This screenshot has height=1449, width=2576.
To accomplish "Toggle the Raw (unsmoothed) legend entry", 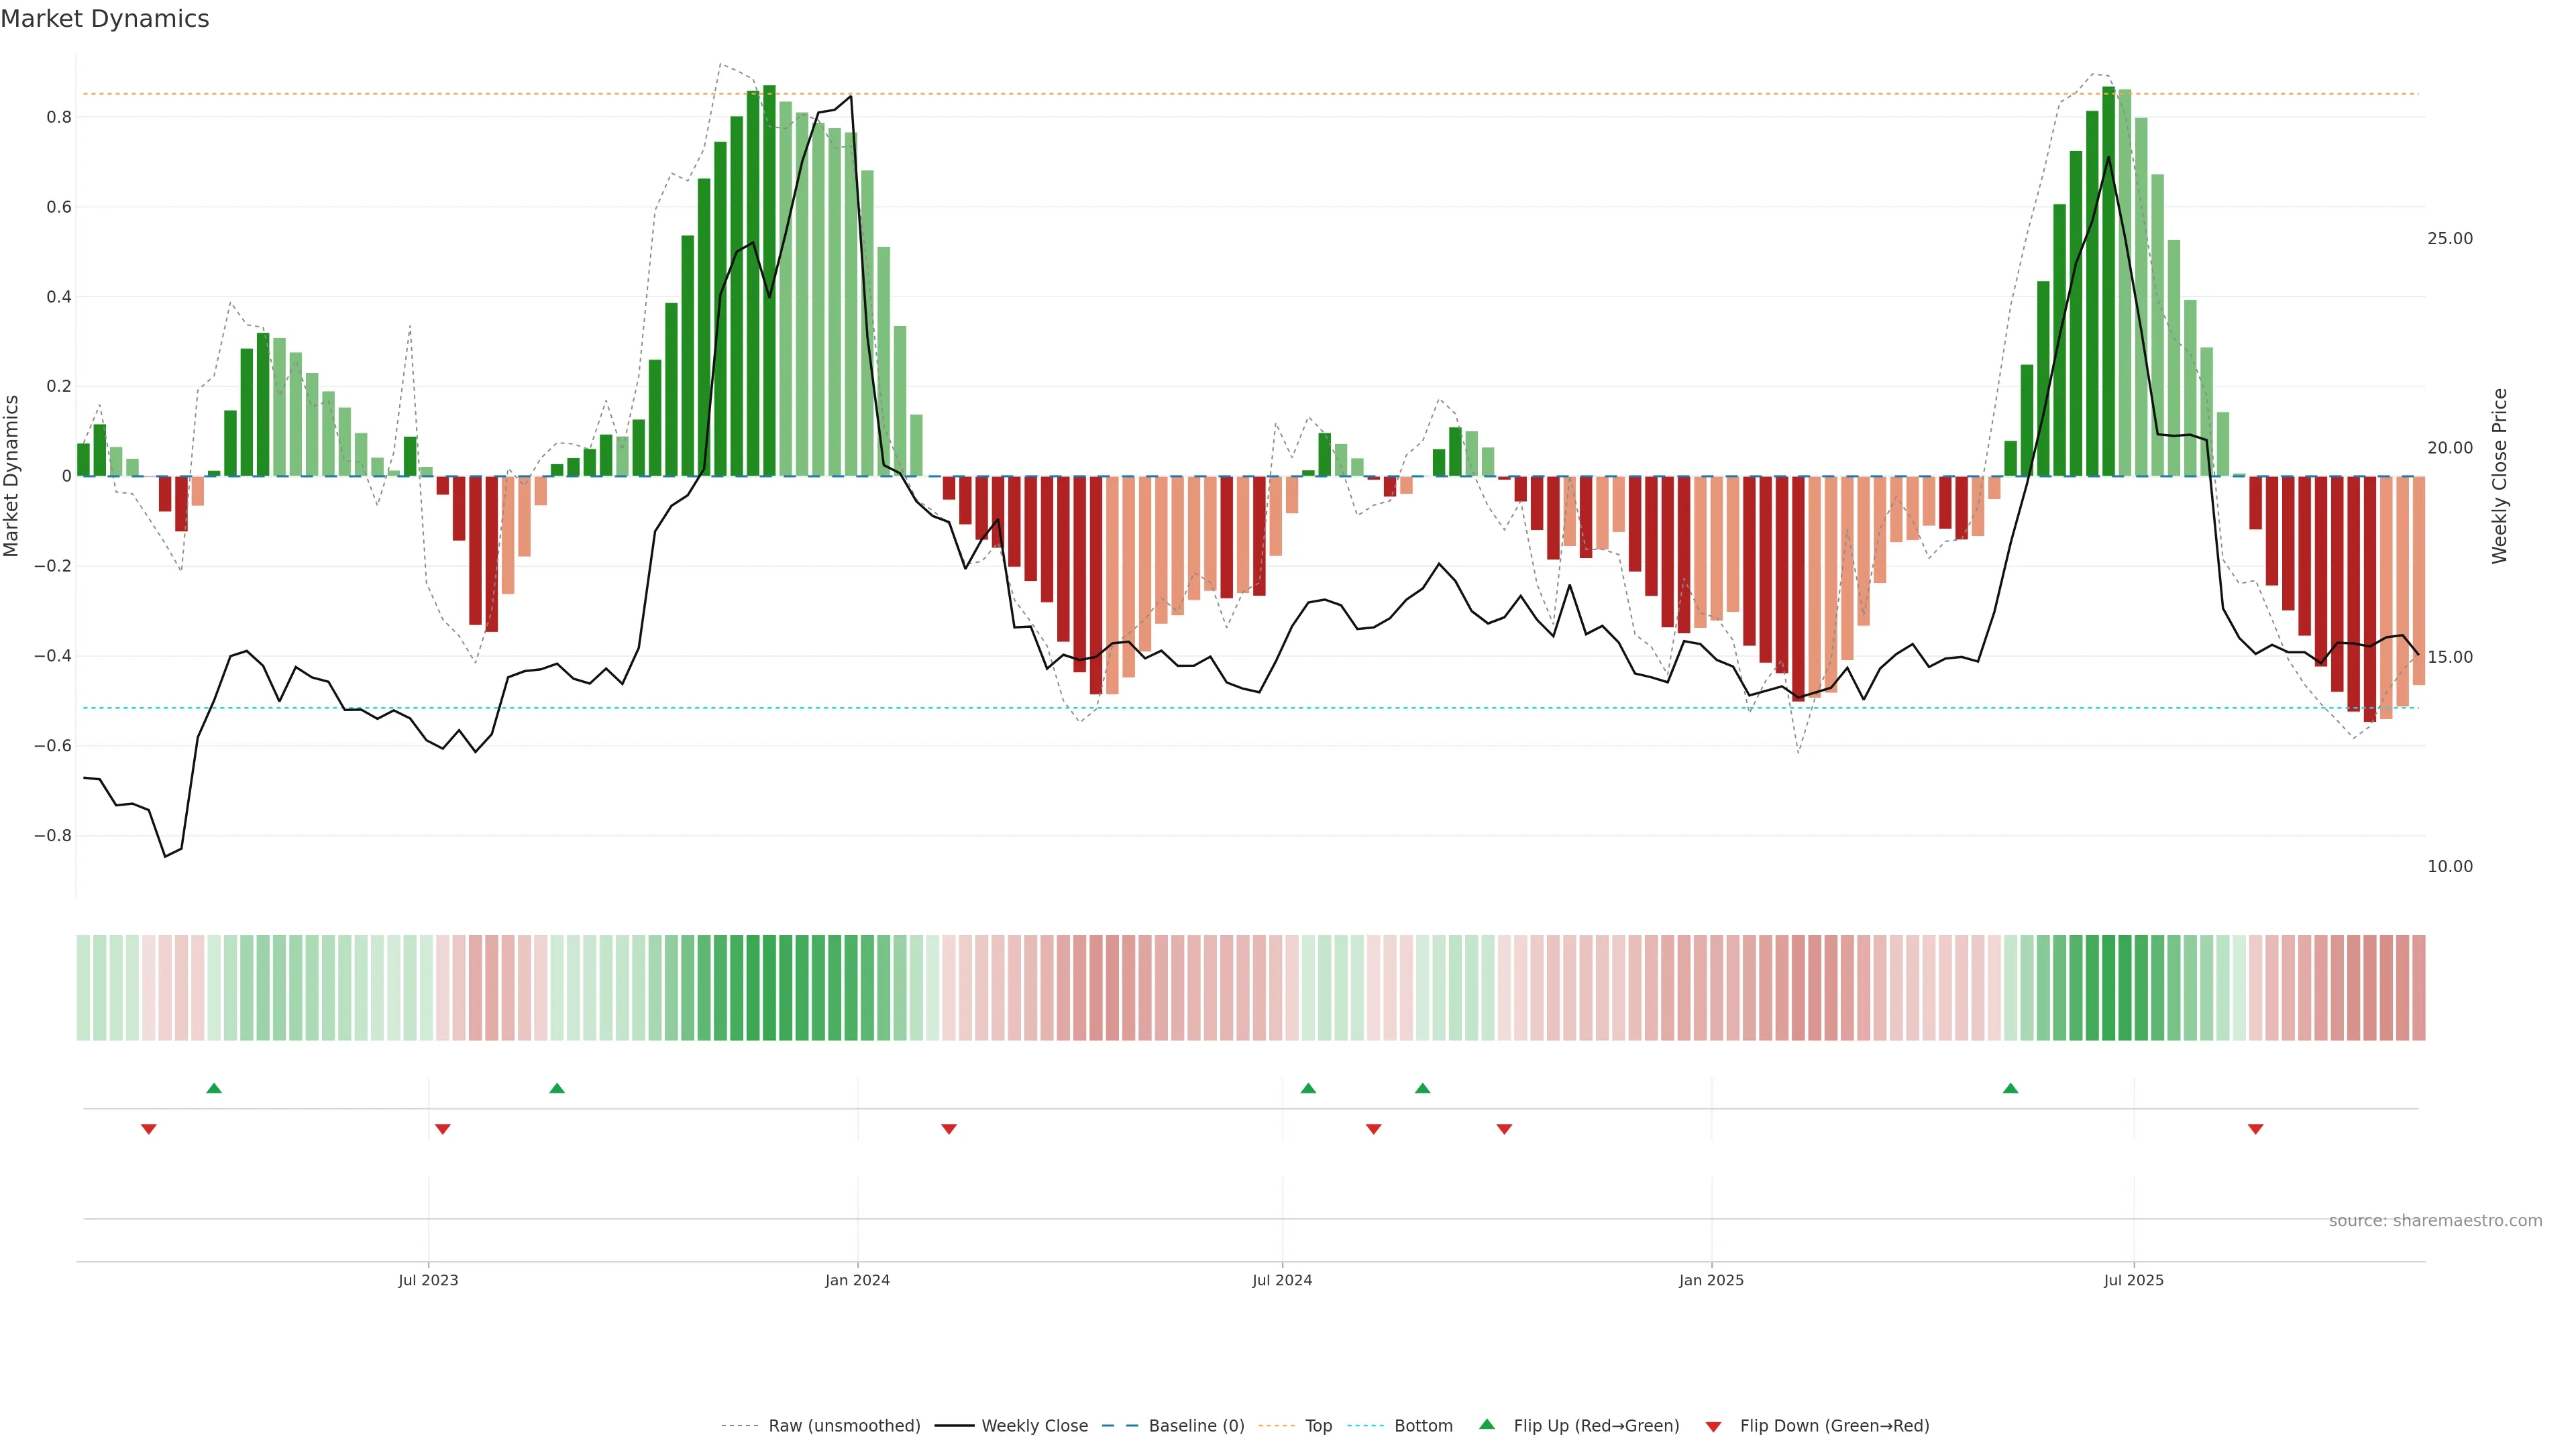I will point(844,1426).
